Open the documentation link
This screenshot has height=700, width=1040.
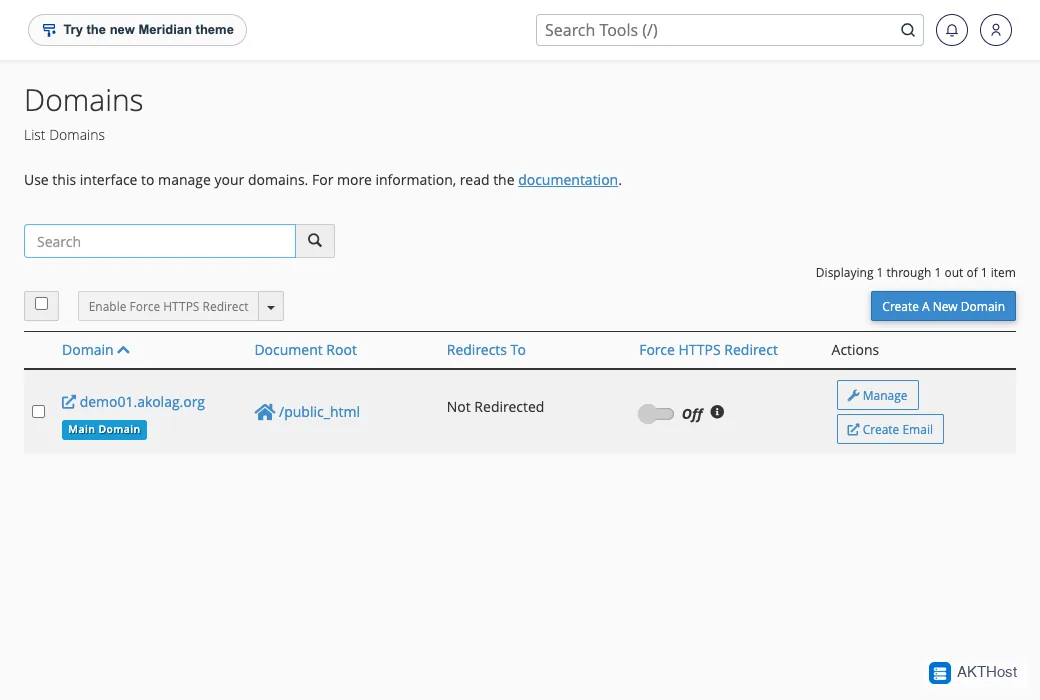[x=568, y=180]
